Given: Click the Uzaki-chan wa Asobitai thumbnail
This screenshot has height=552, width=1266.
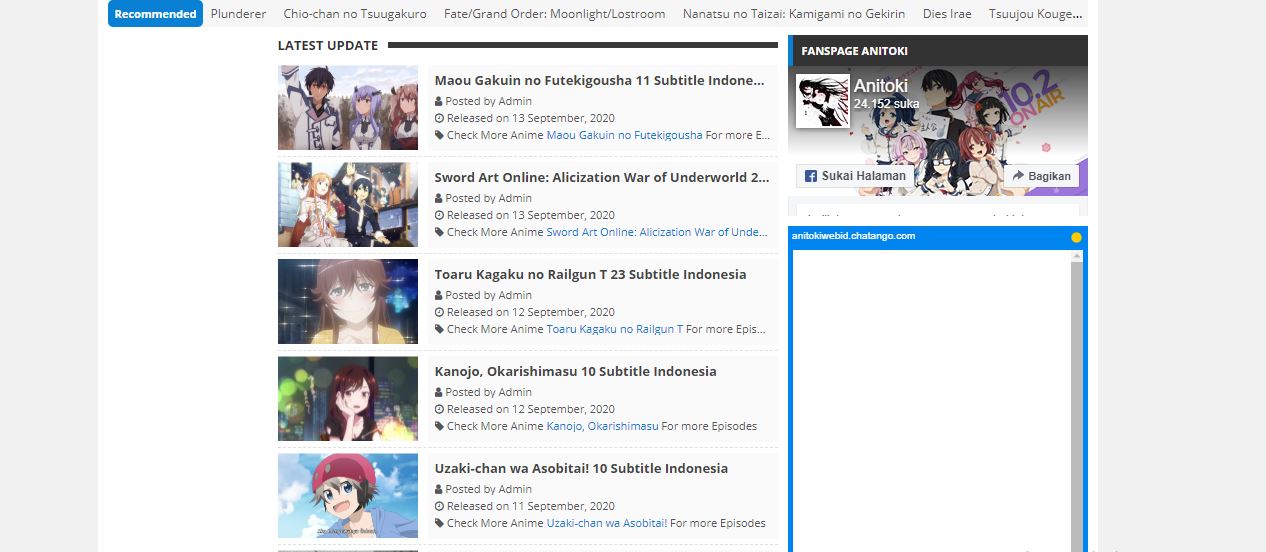Looking at the screenshot, I should point(348,496).
